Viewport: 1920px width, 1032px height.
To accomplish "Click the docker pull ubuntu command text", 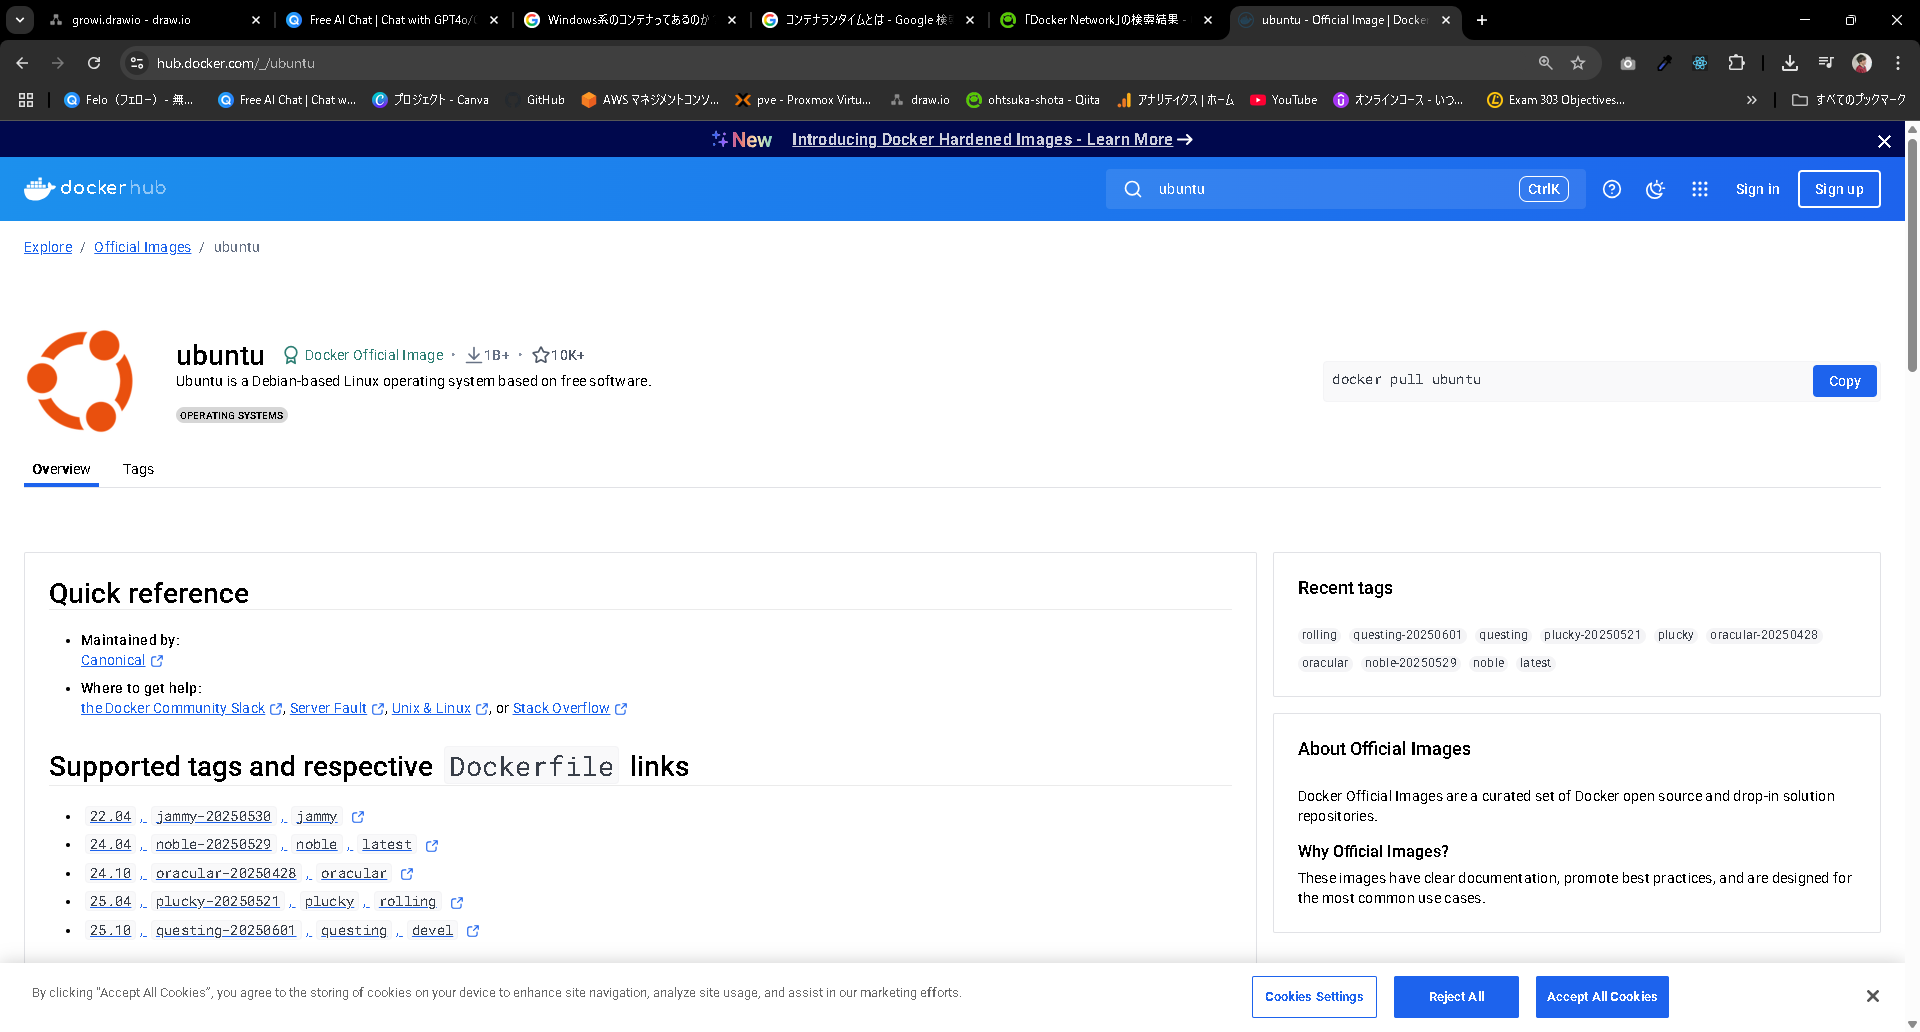I will (1406, 380).
